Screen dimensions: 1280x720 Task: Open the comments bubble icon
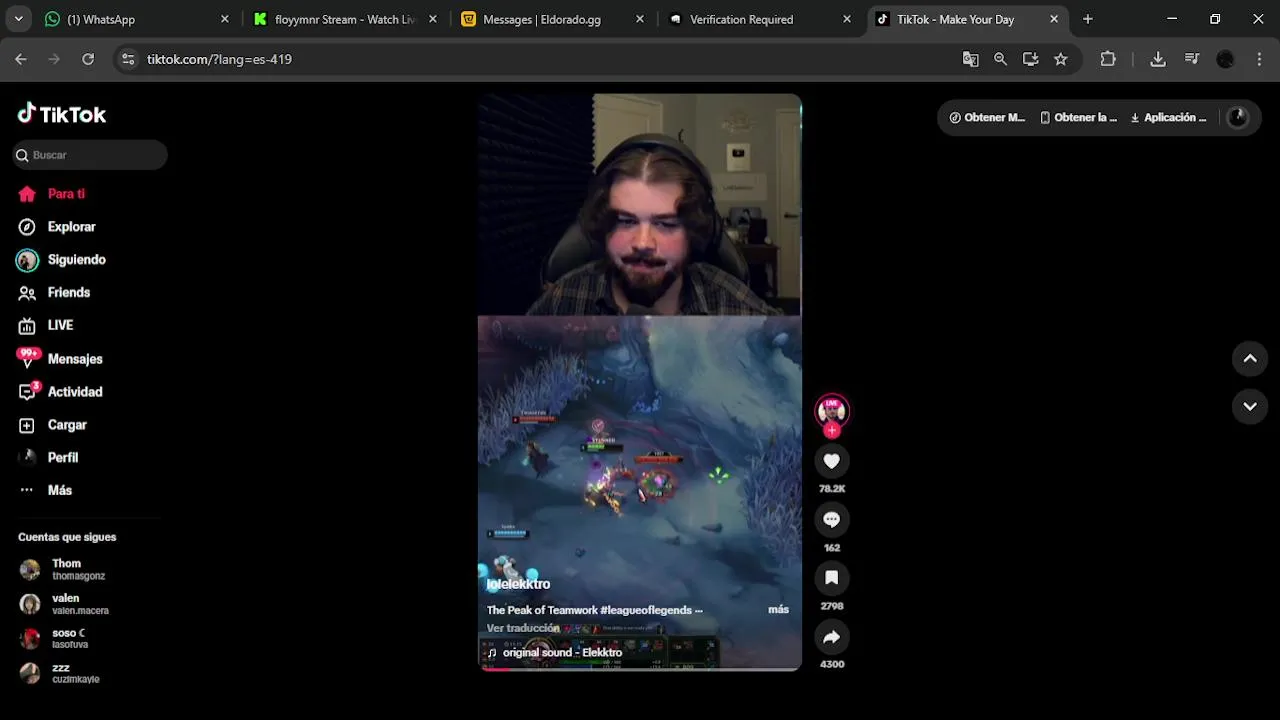(x=831, y=519)
